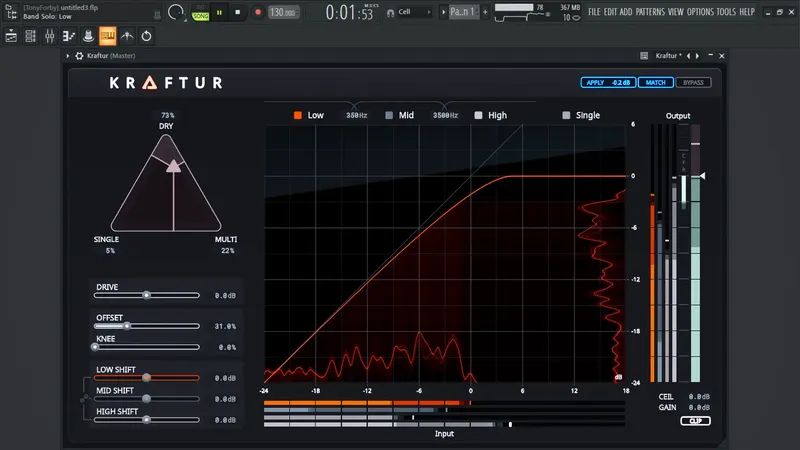Click the plugin picker stamp icon

tap(88, 36)
